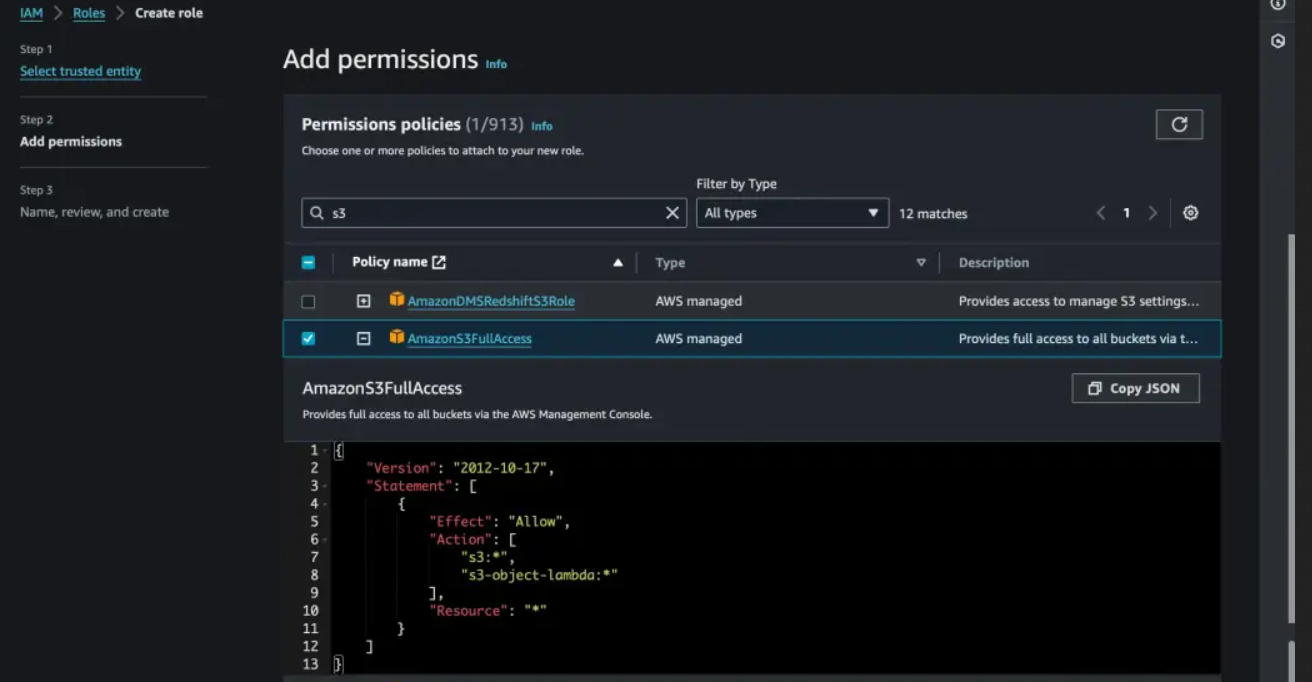Click the Policy name column header
This screenshot has width=1312, height=682.
click(x=390, y=262)
